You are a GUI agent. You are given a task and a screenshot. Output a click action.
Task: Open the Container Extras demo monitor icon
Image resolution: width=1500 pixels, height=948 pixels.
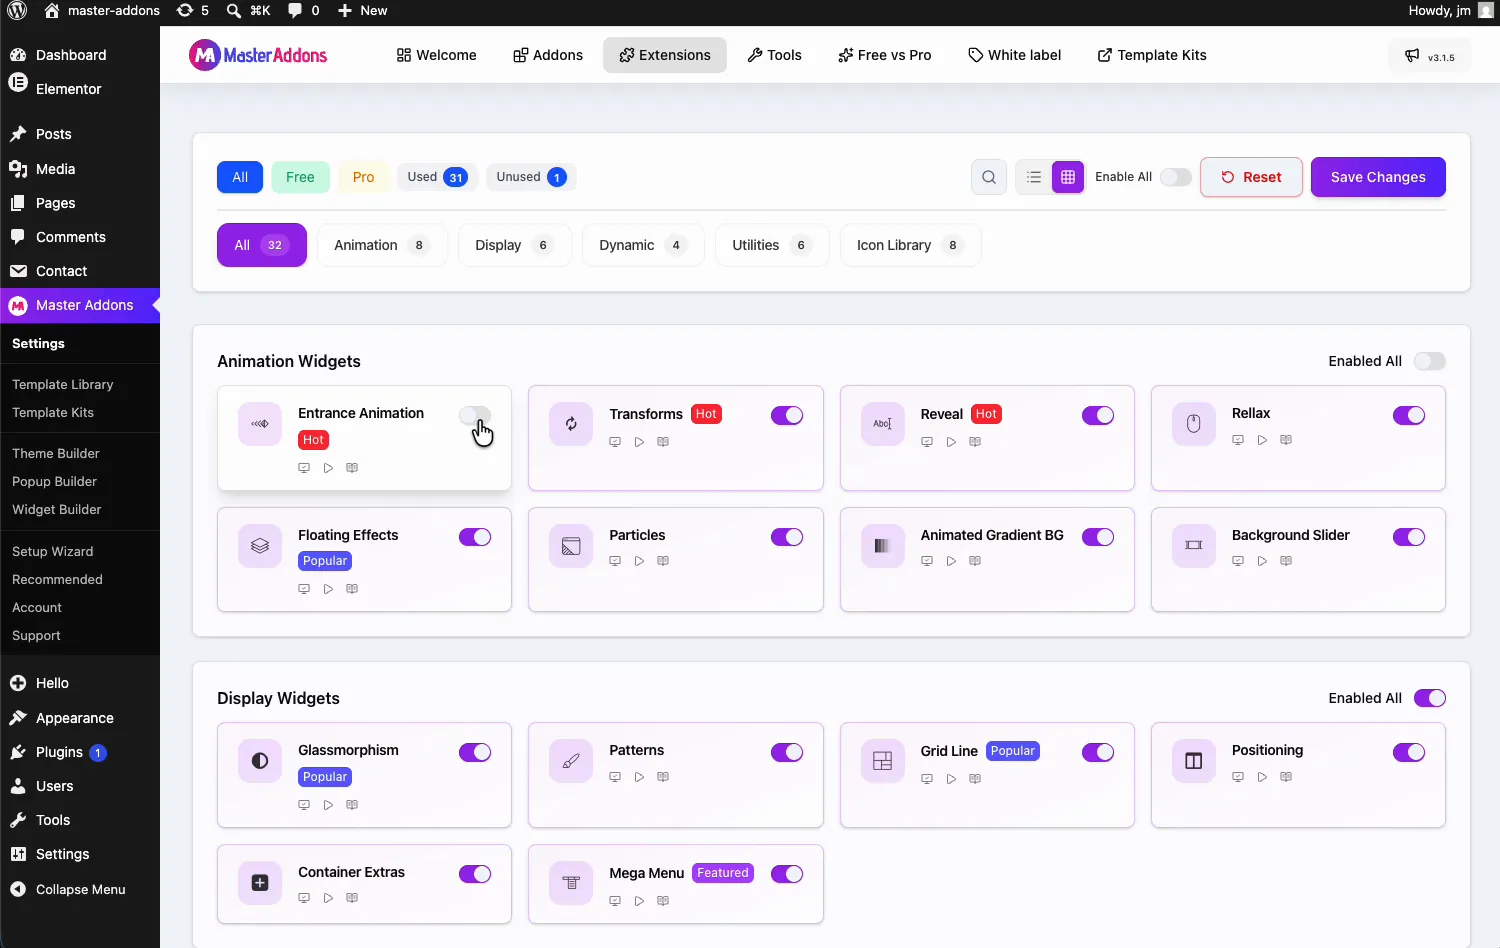coord(304,898)
